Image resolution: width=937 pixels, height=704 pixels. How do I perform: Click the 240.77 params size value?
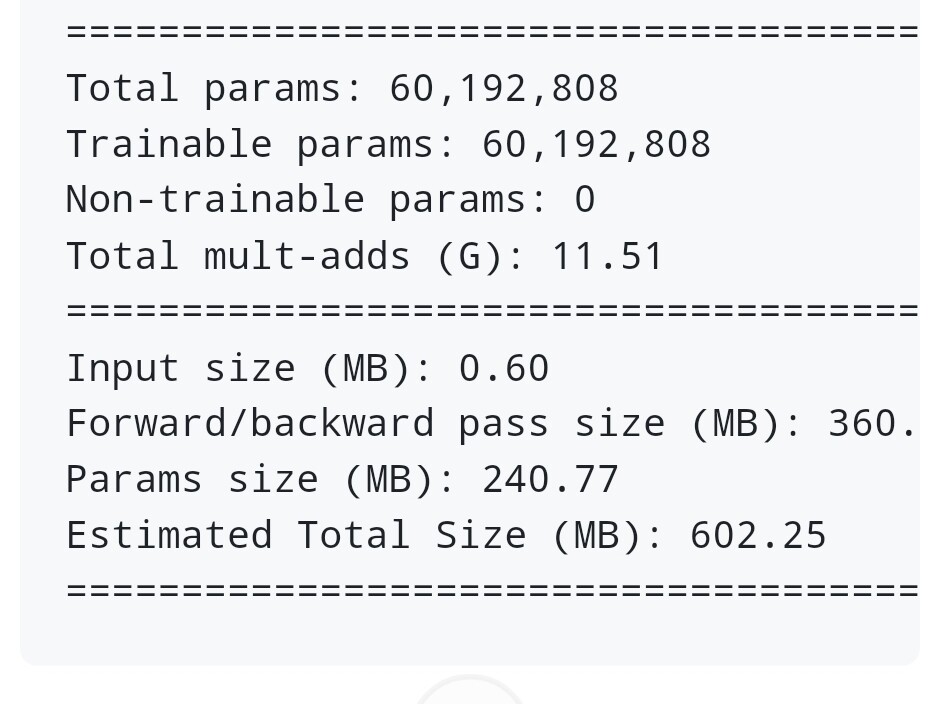click(550, 479)
